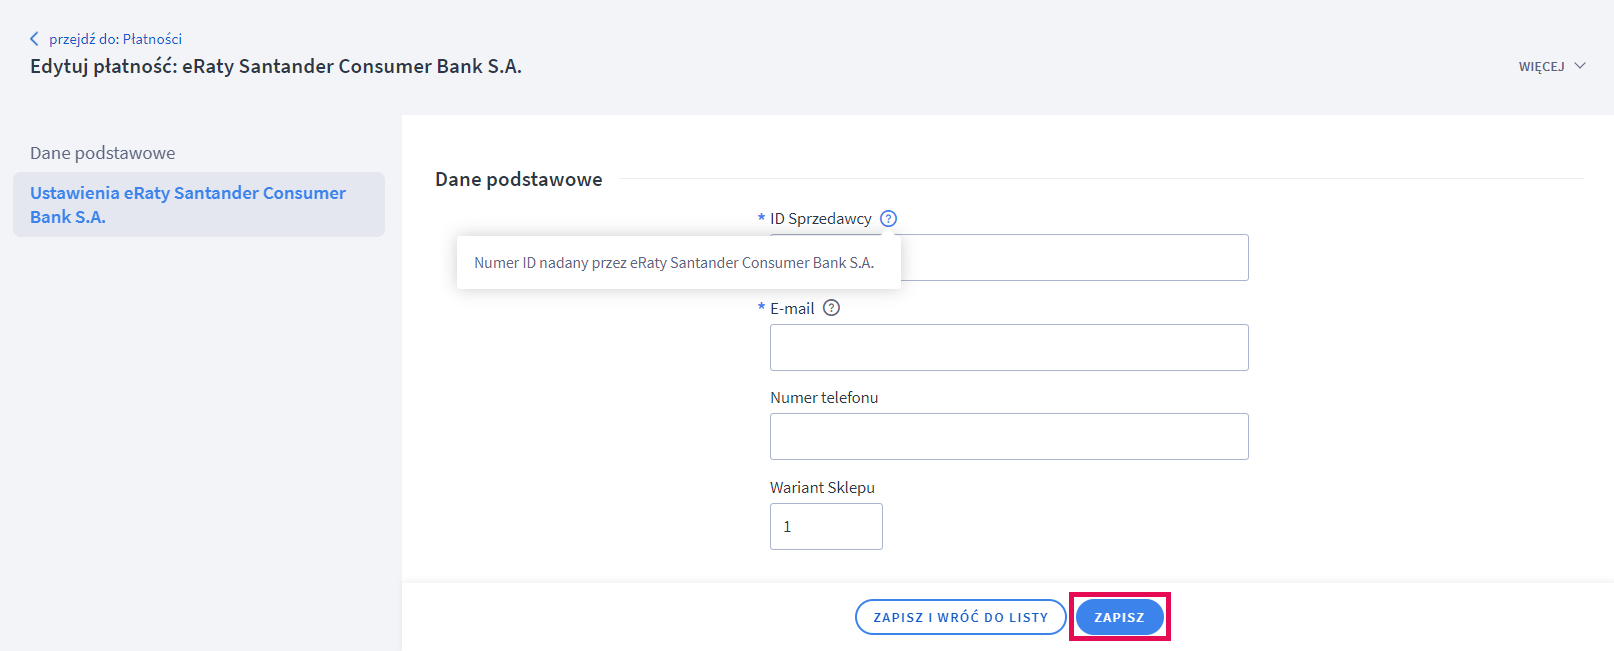Select 'Dane podstawowe' in the sidebar
This screenshot has width=1614, height=651.
(x=103, y=153)
